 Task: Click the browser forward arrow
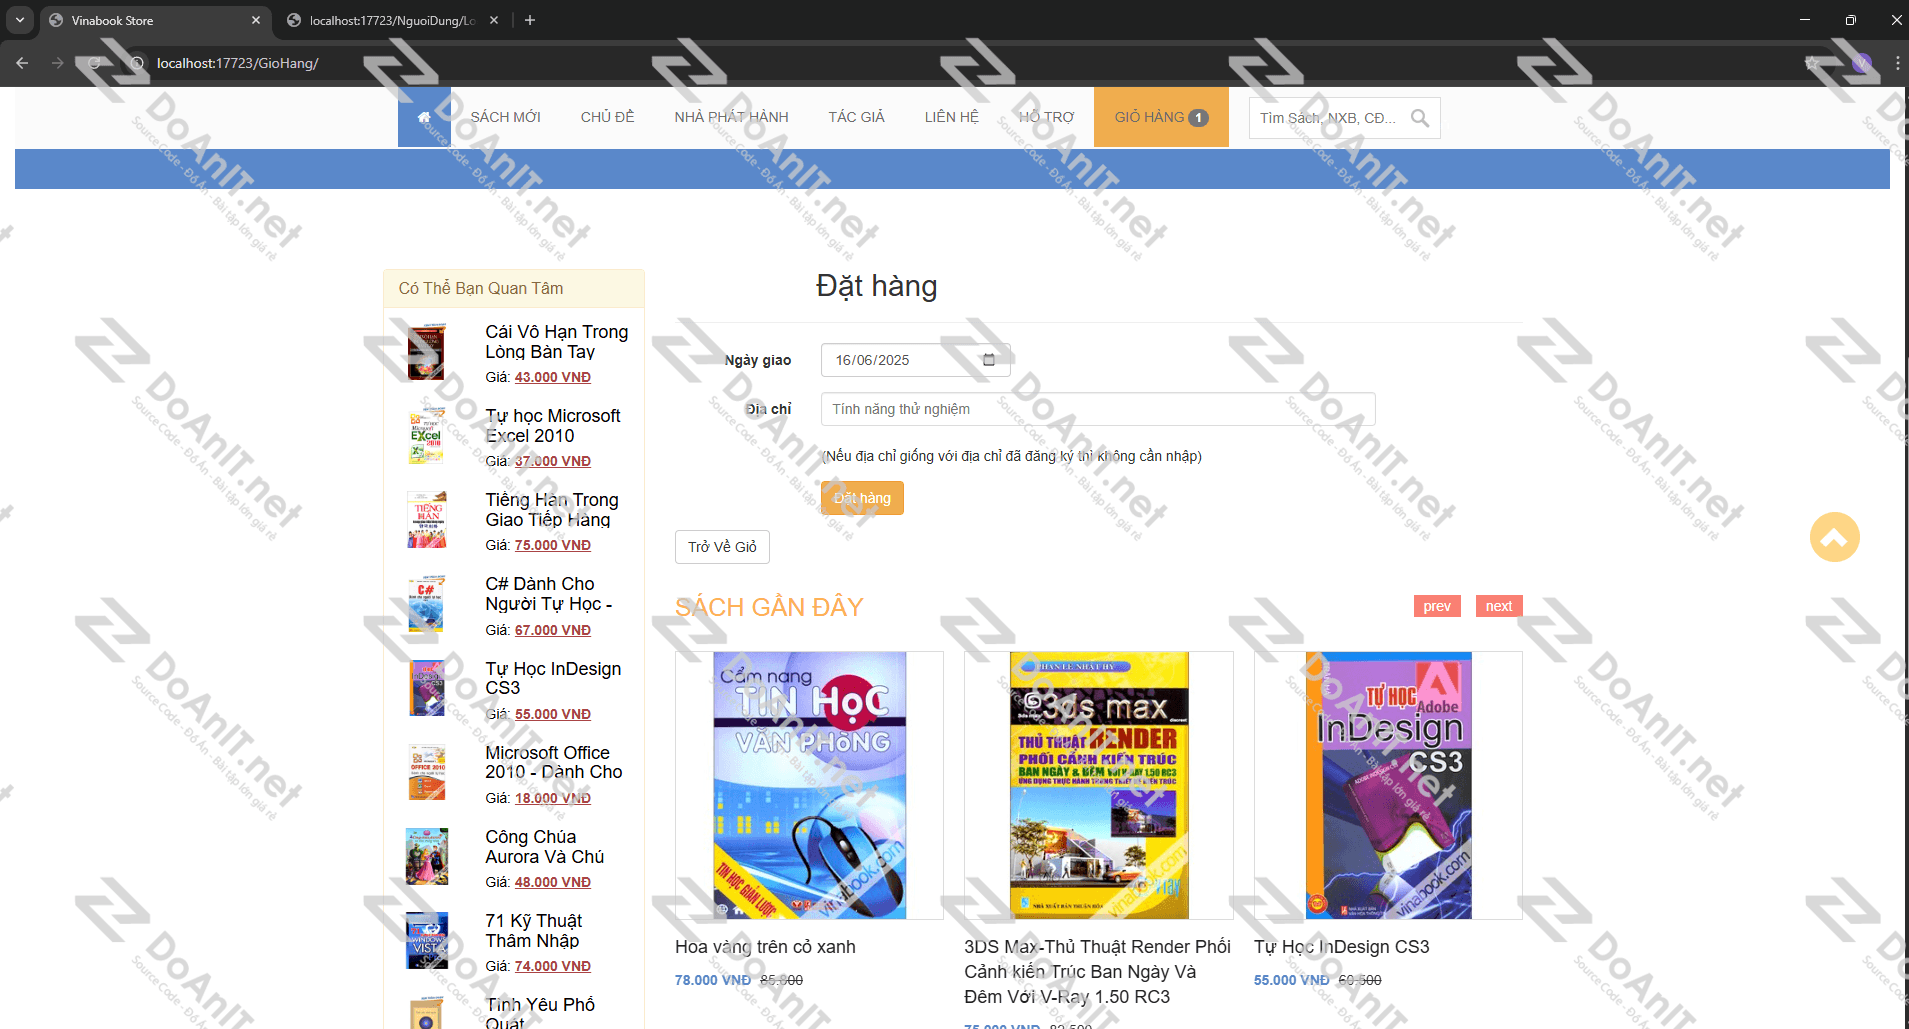(x=58, y=63)
